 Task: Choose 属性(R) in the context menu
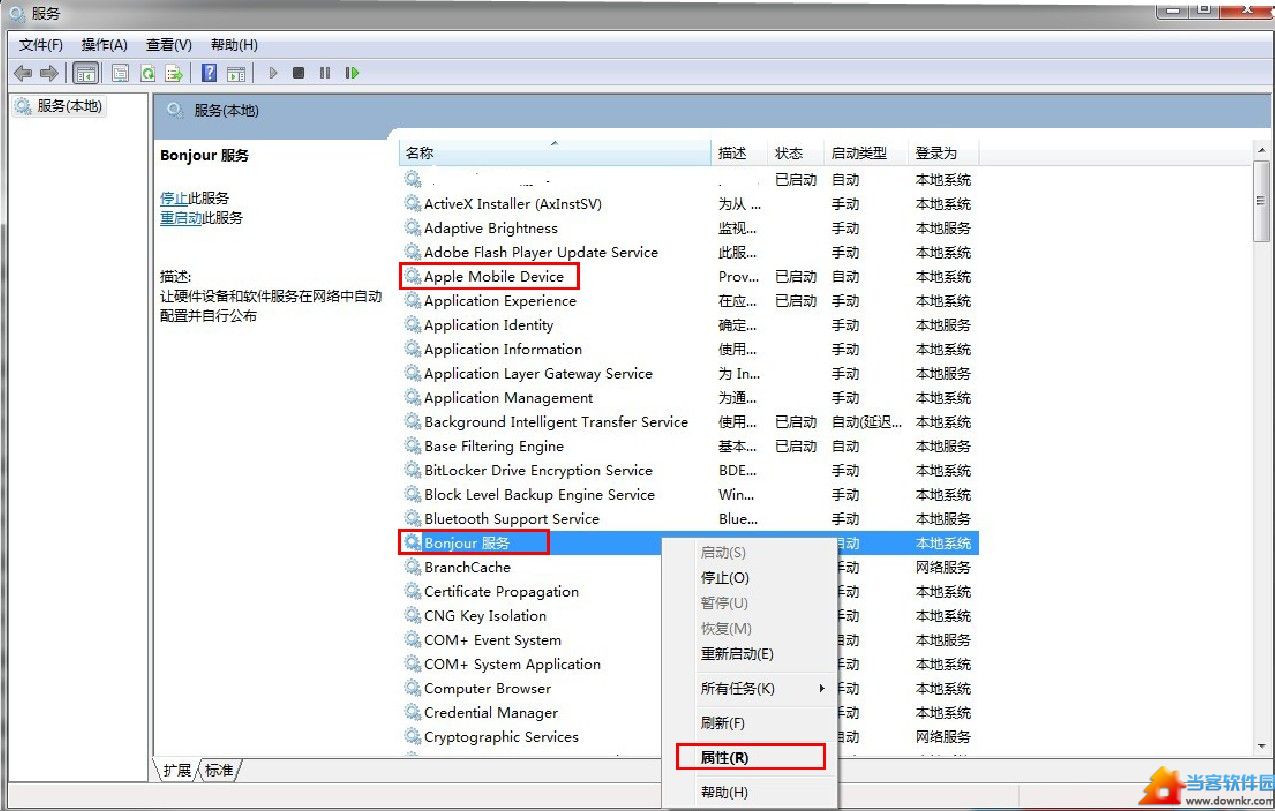coord(749,757)
